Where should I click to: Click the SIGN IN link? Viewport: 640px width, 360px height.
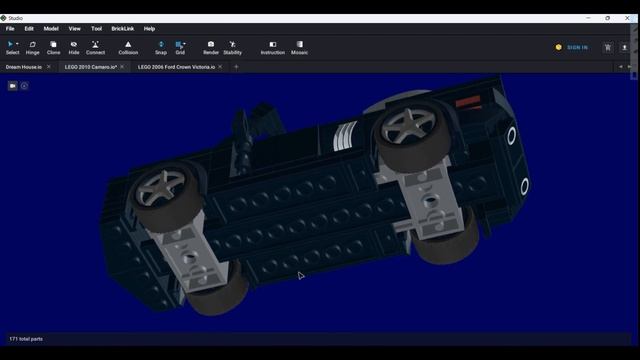tap(578, 47)
